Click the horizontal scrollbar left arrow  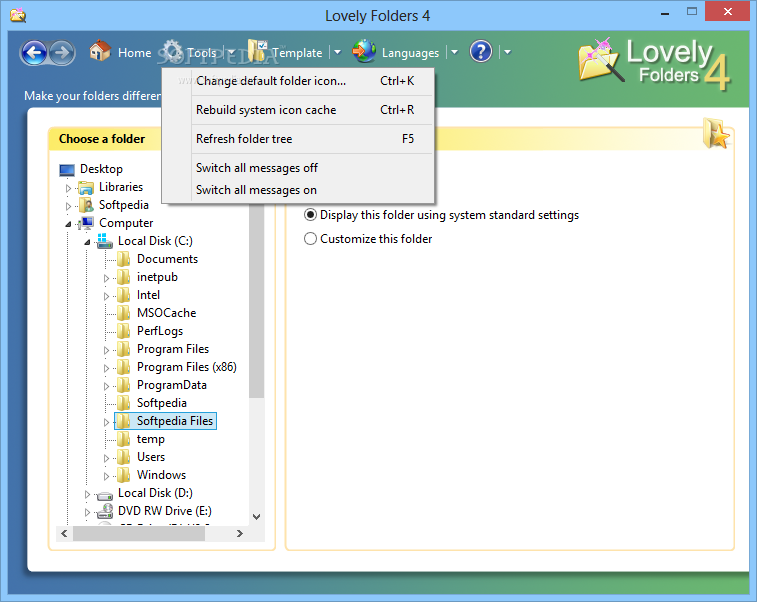[64, 533]
